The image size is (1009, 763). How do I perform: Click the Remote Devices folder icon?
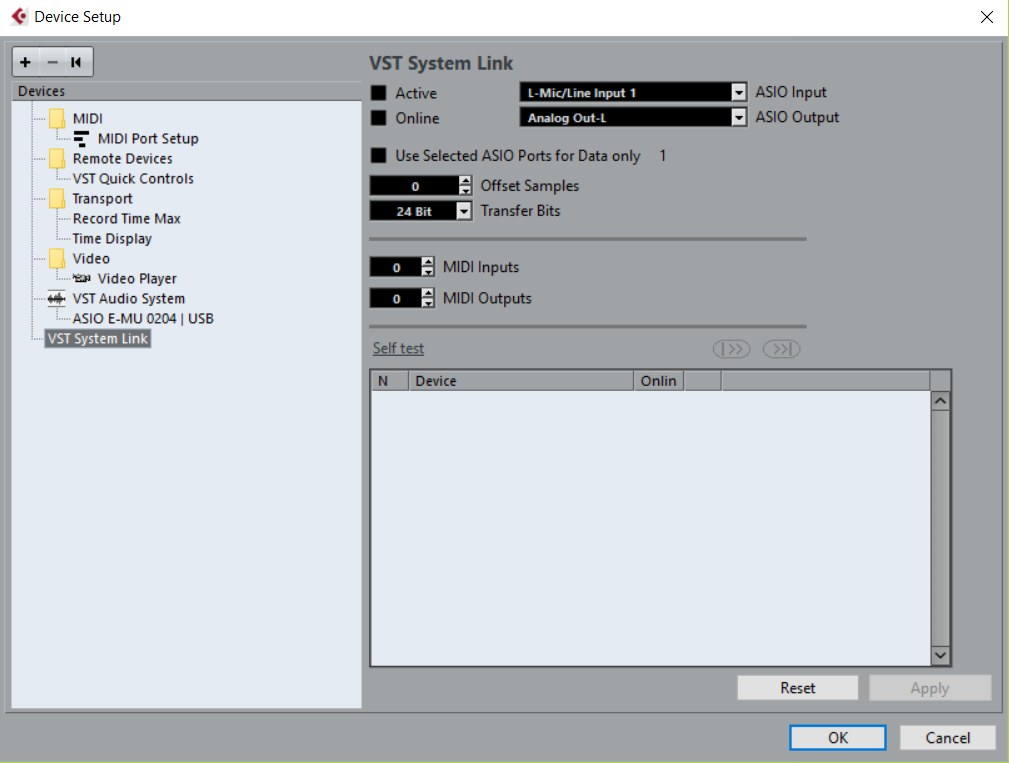[57, 158]
